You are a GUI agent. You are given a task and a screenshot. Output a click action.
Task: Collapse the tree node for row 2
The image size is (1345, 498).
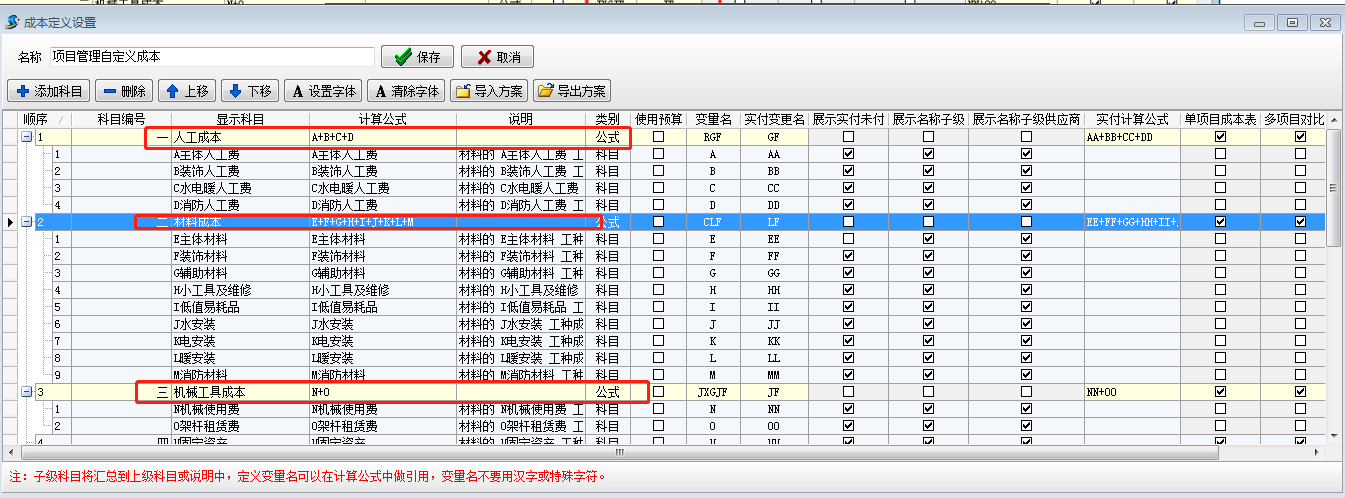coord(27,221)
